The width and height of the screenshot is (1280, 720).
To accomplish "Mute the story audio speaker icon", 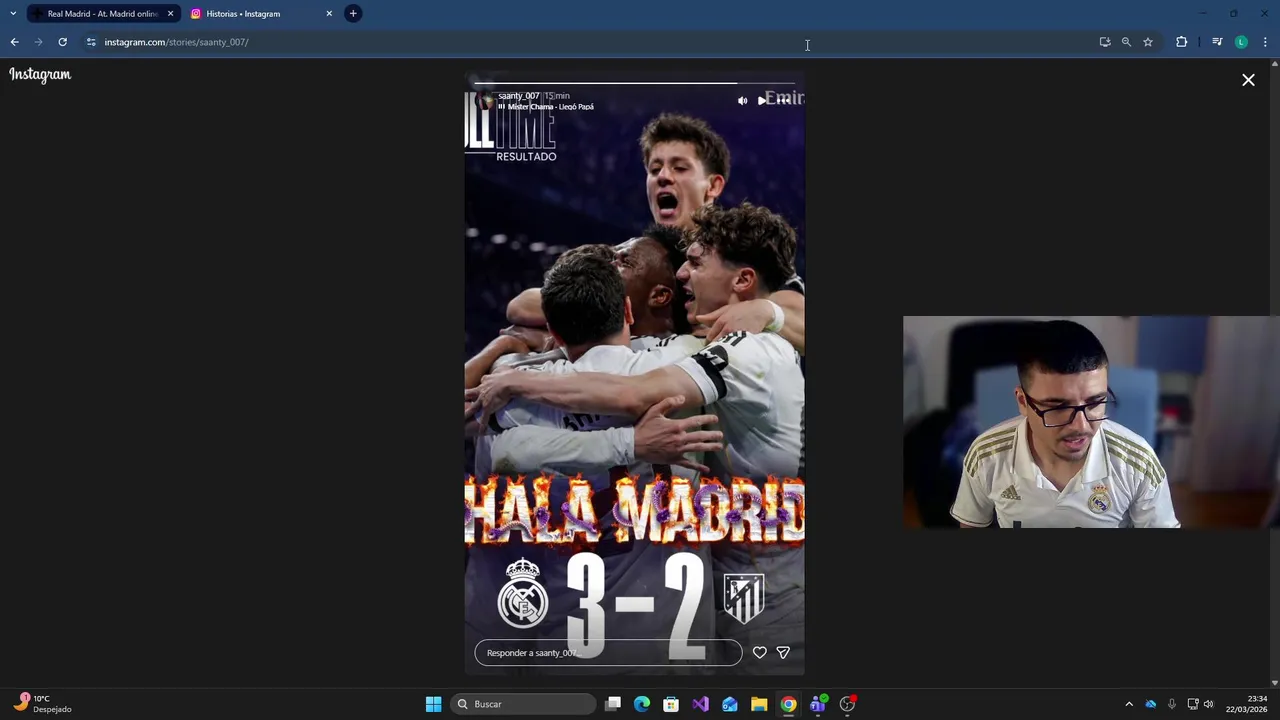I will [742, 100].
